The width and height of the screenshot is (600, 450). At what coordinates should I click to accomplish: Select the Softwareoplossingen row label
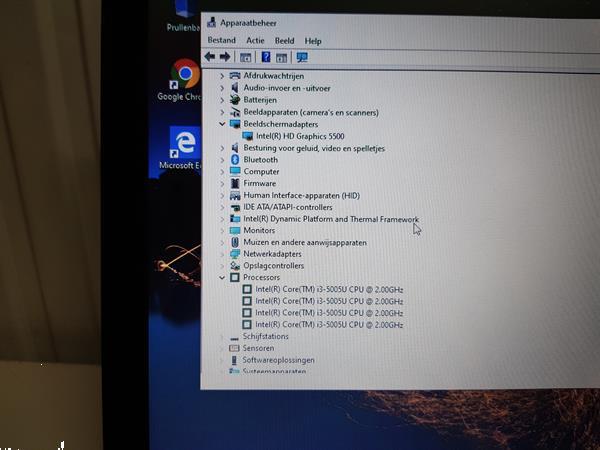[x=279, y=360]
